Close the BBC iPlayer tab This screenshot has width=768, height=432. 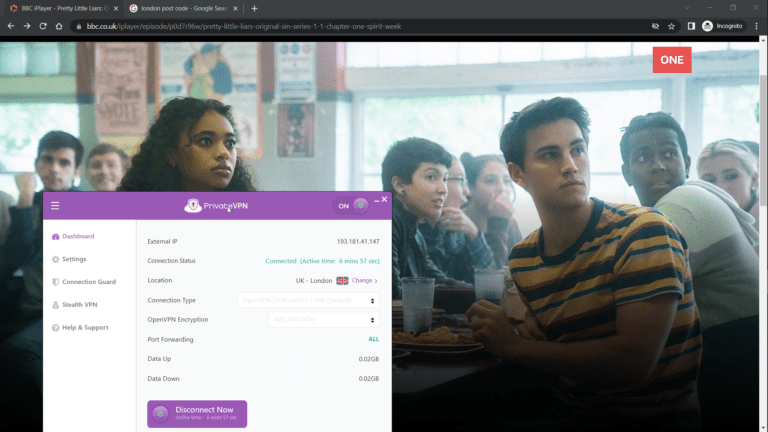(116, 8)
